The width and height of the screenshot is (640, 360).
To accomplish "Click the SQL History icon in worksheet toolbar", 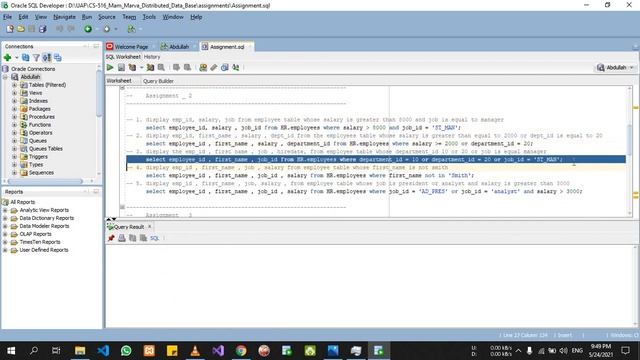I will [x=224, y=67].
